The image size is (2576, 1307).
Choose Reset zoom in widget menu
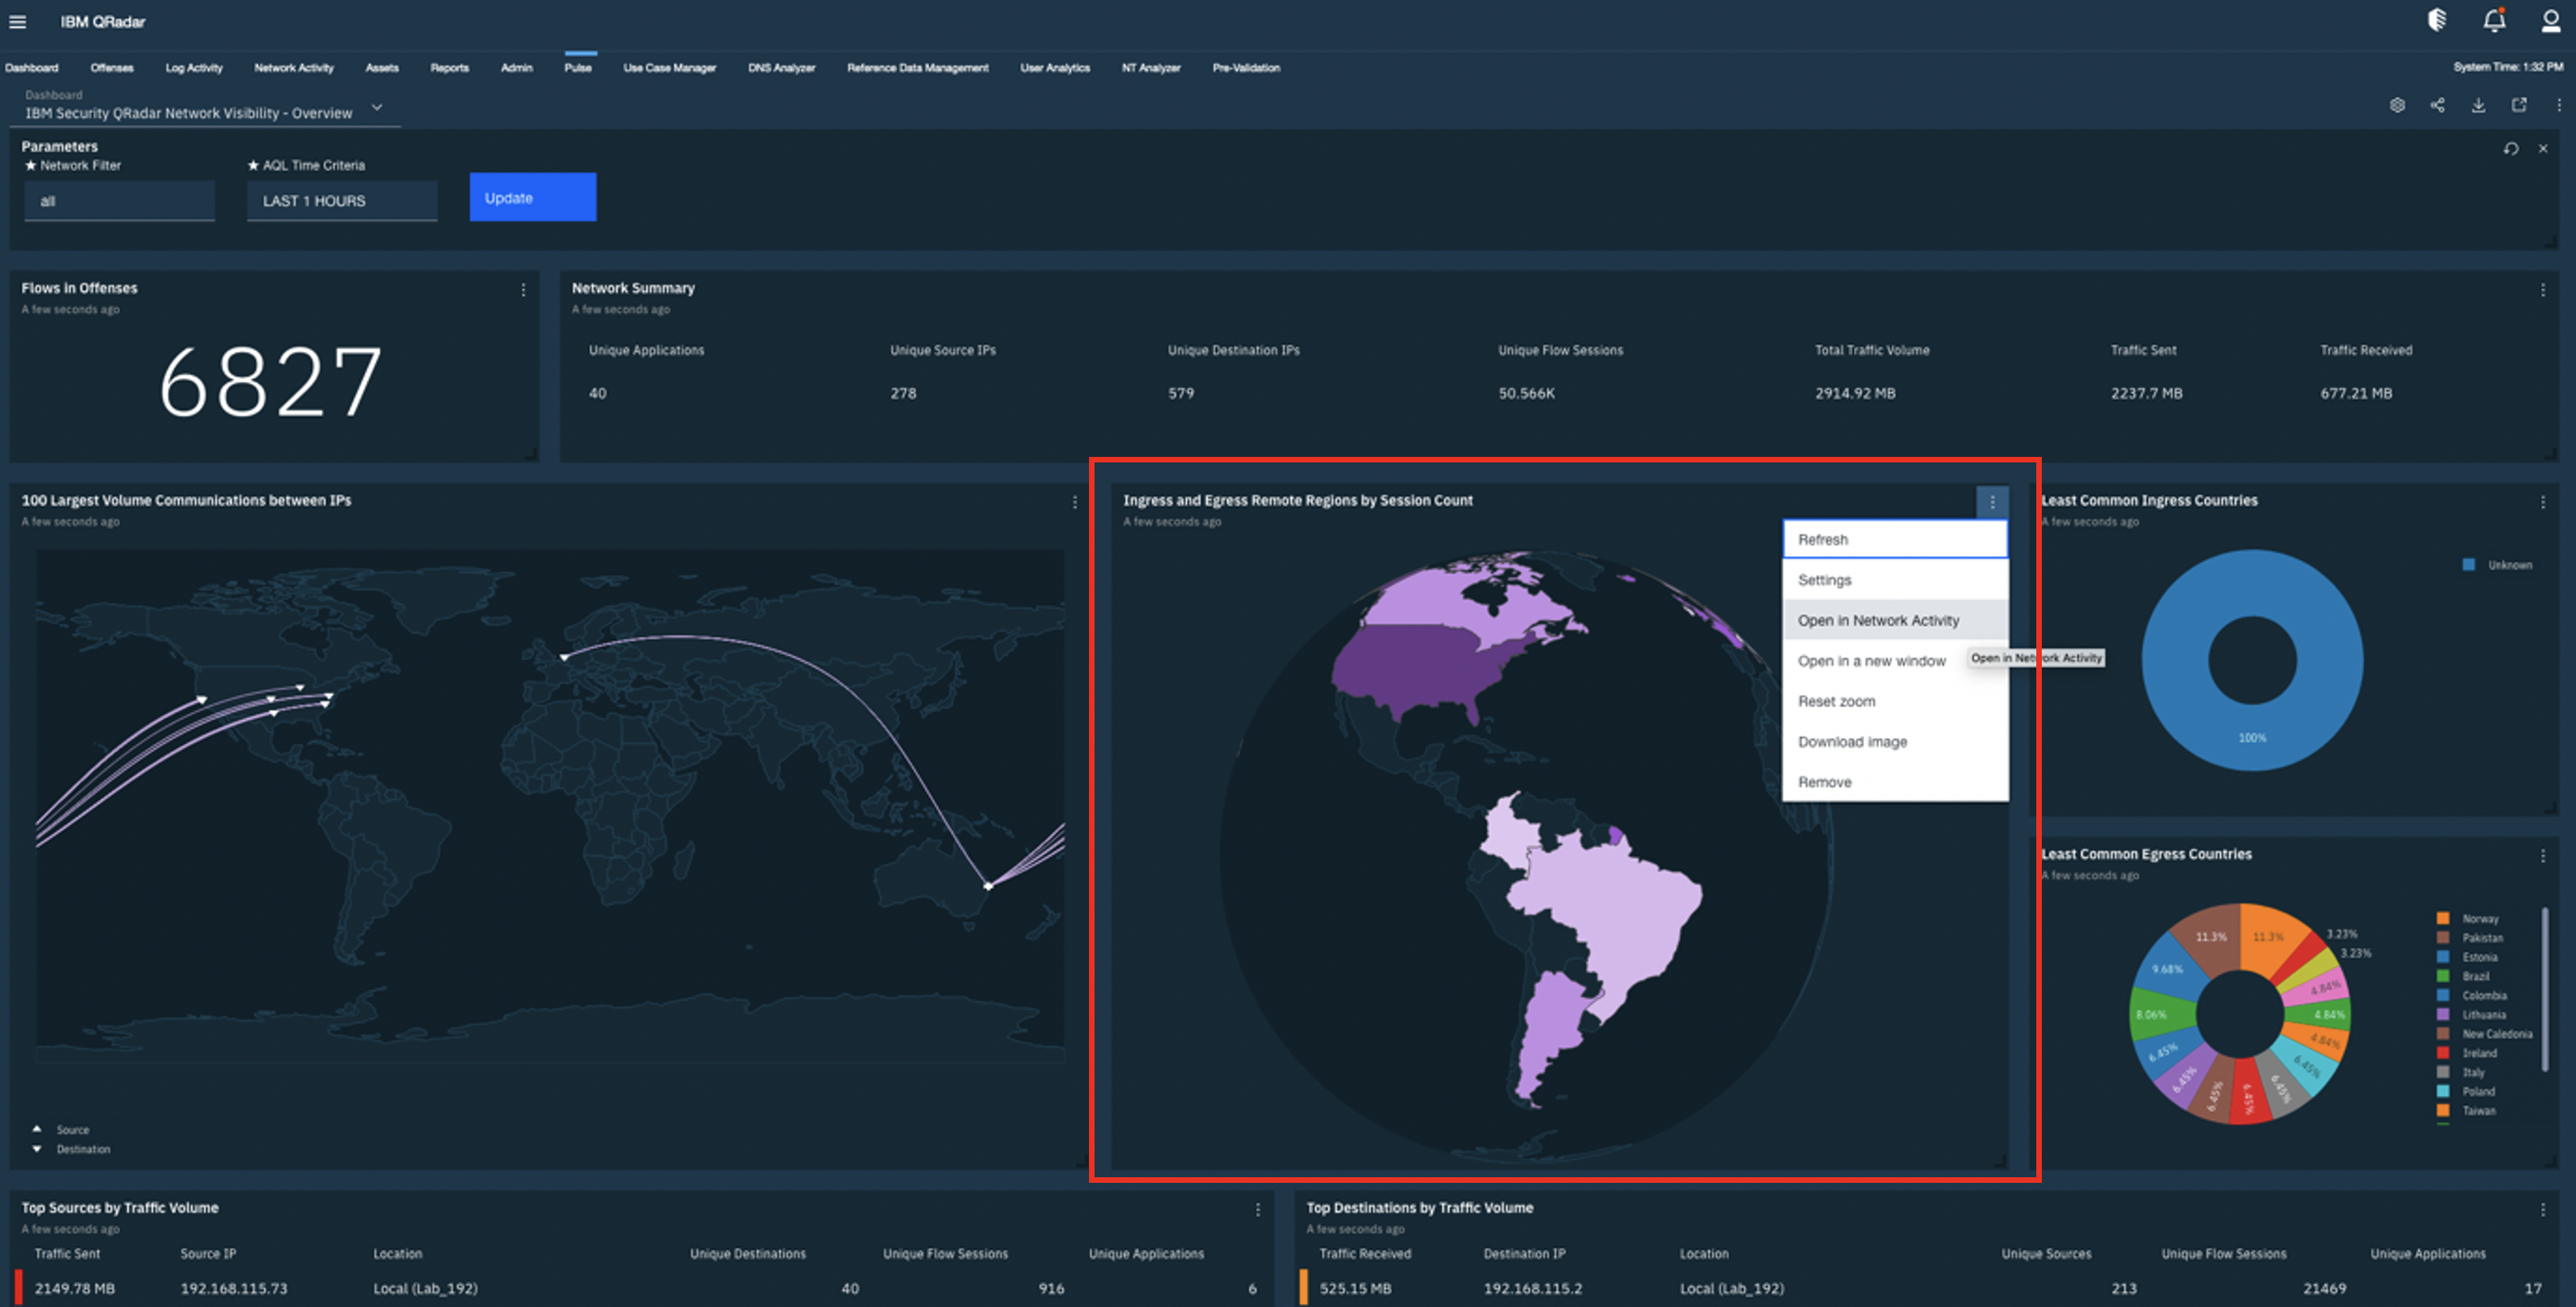pyautogui.click(x=1895, y=701)
